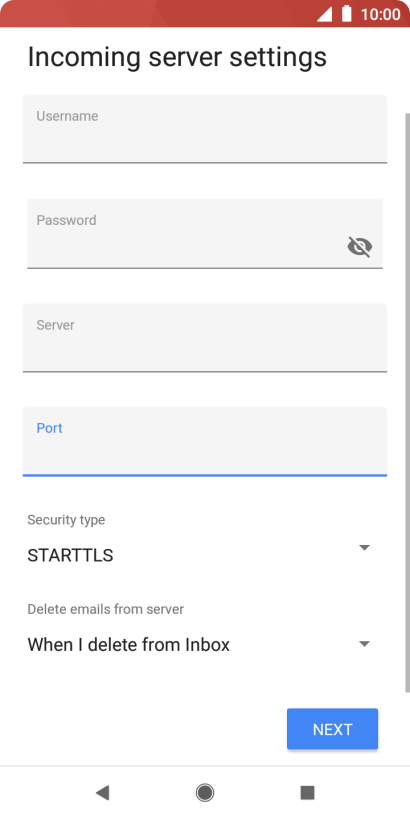410x820 pixels.
Task: Click inside the Port field
Action: click(205, 441)
